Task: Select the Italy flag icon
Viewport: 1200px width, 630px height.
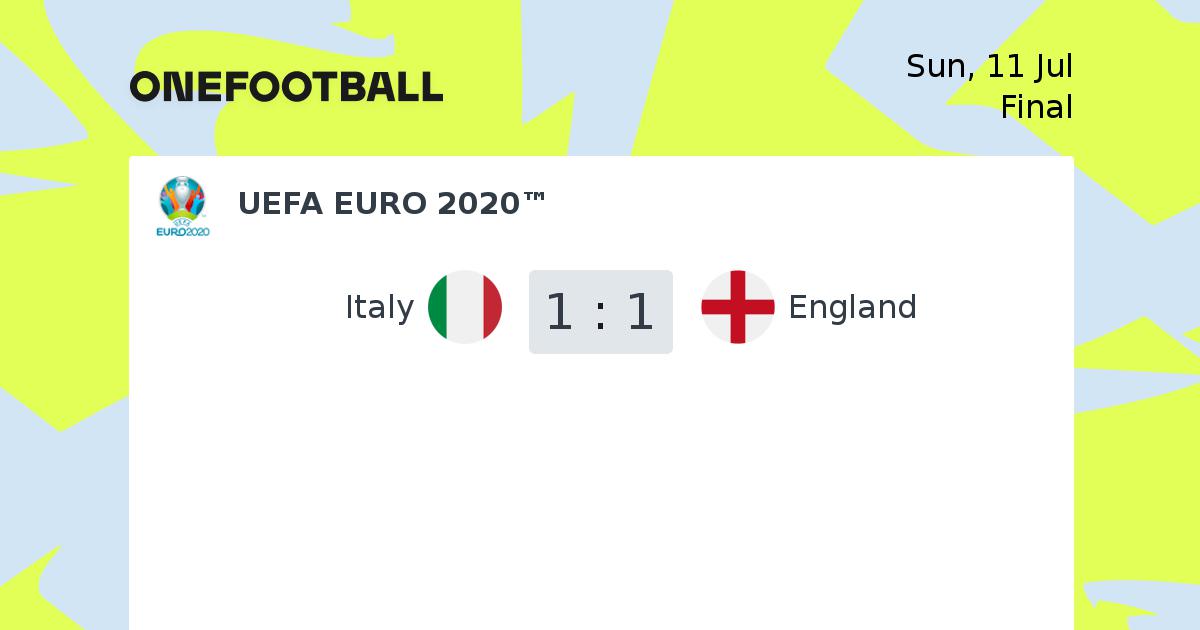Action: [x=465, y=307]
